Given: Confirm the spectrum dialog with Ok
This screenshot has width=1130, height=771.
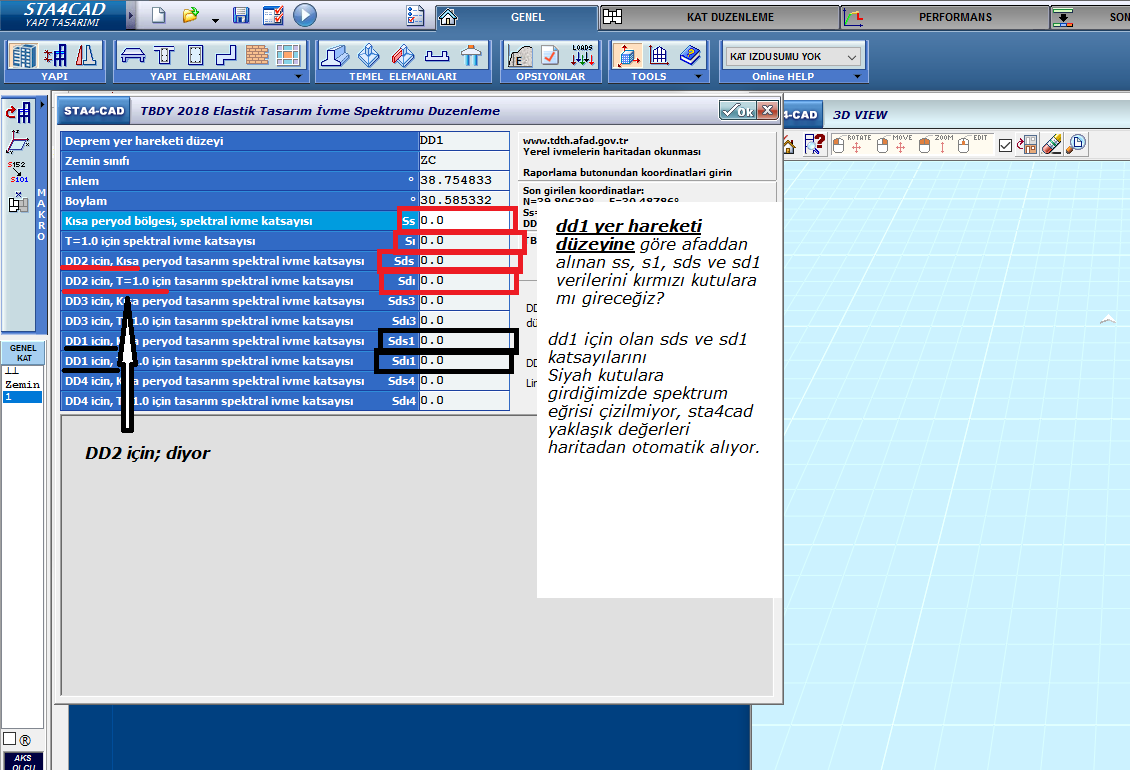Looking at the screenshot, I should (738, 111).
